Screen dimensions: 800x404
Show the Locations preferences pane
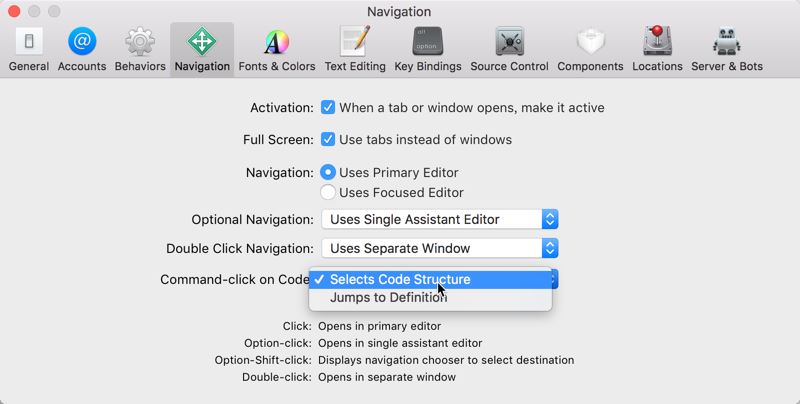tap(657, 49)
